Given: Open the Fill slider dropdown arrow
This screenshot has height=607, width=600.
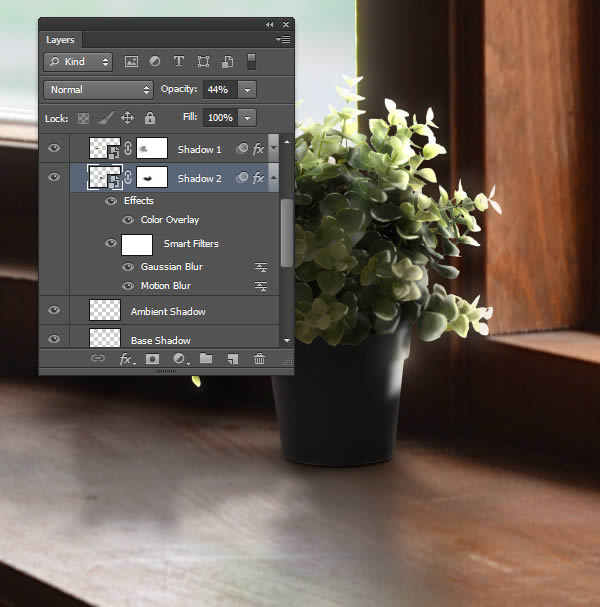Looking at the screenshot, I should click(247, 117).
